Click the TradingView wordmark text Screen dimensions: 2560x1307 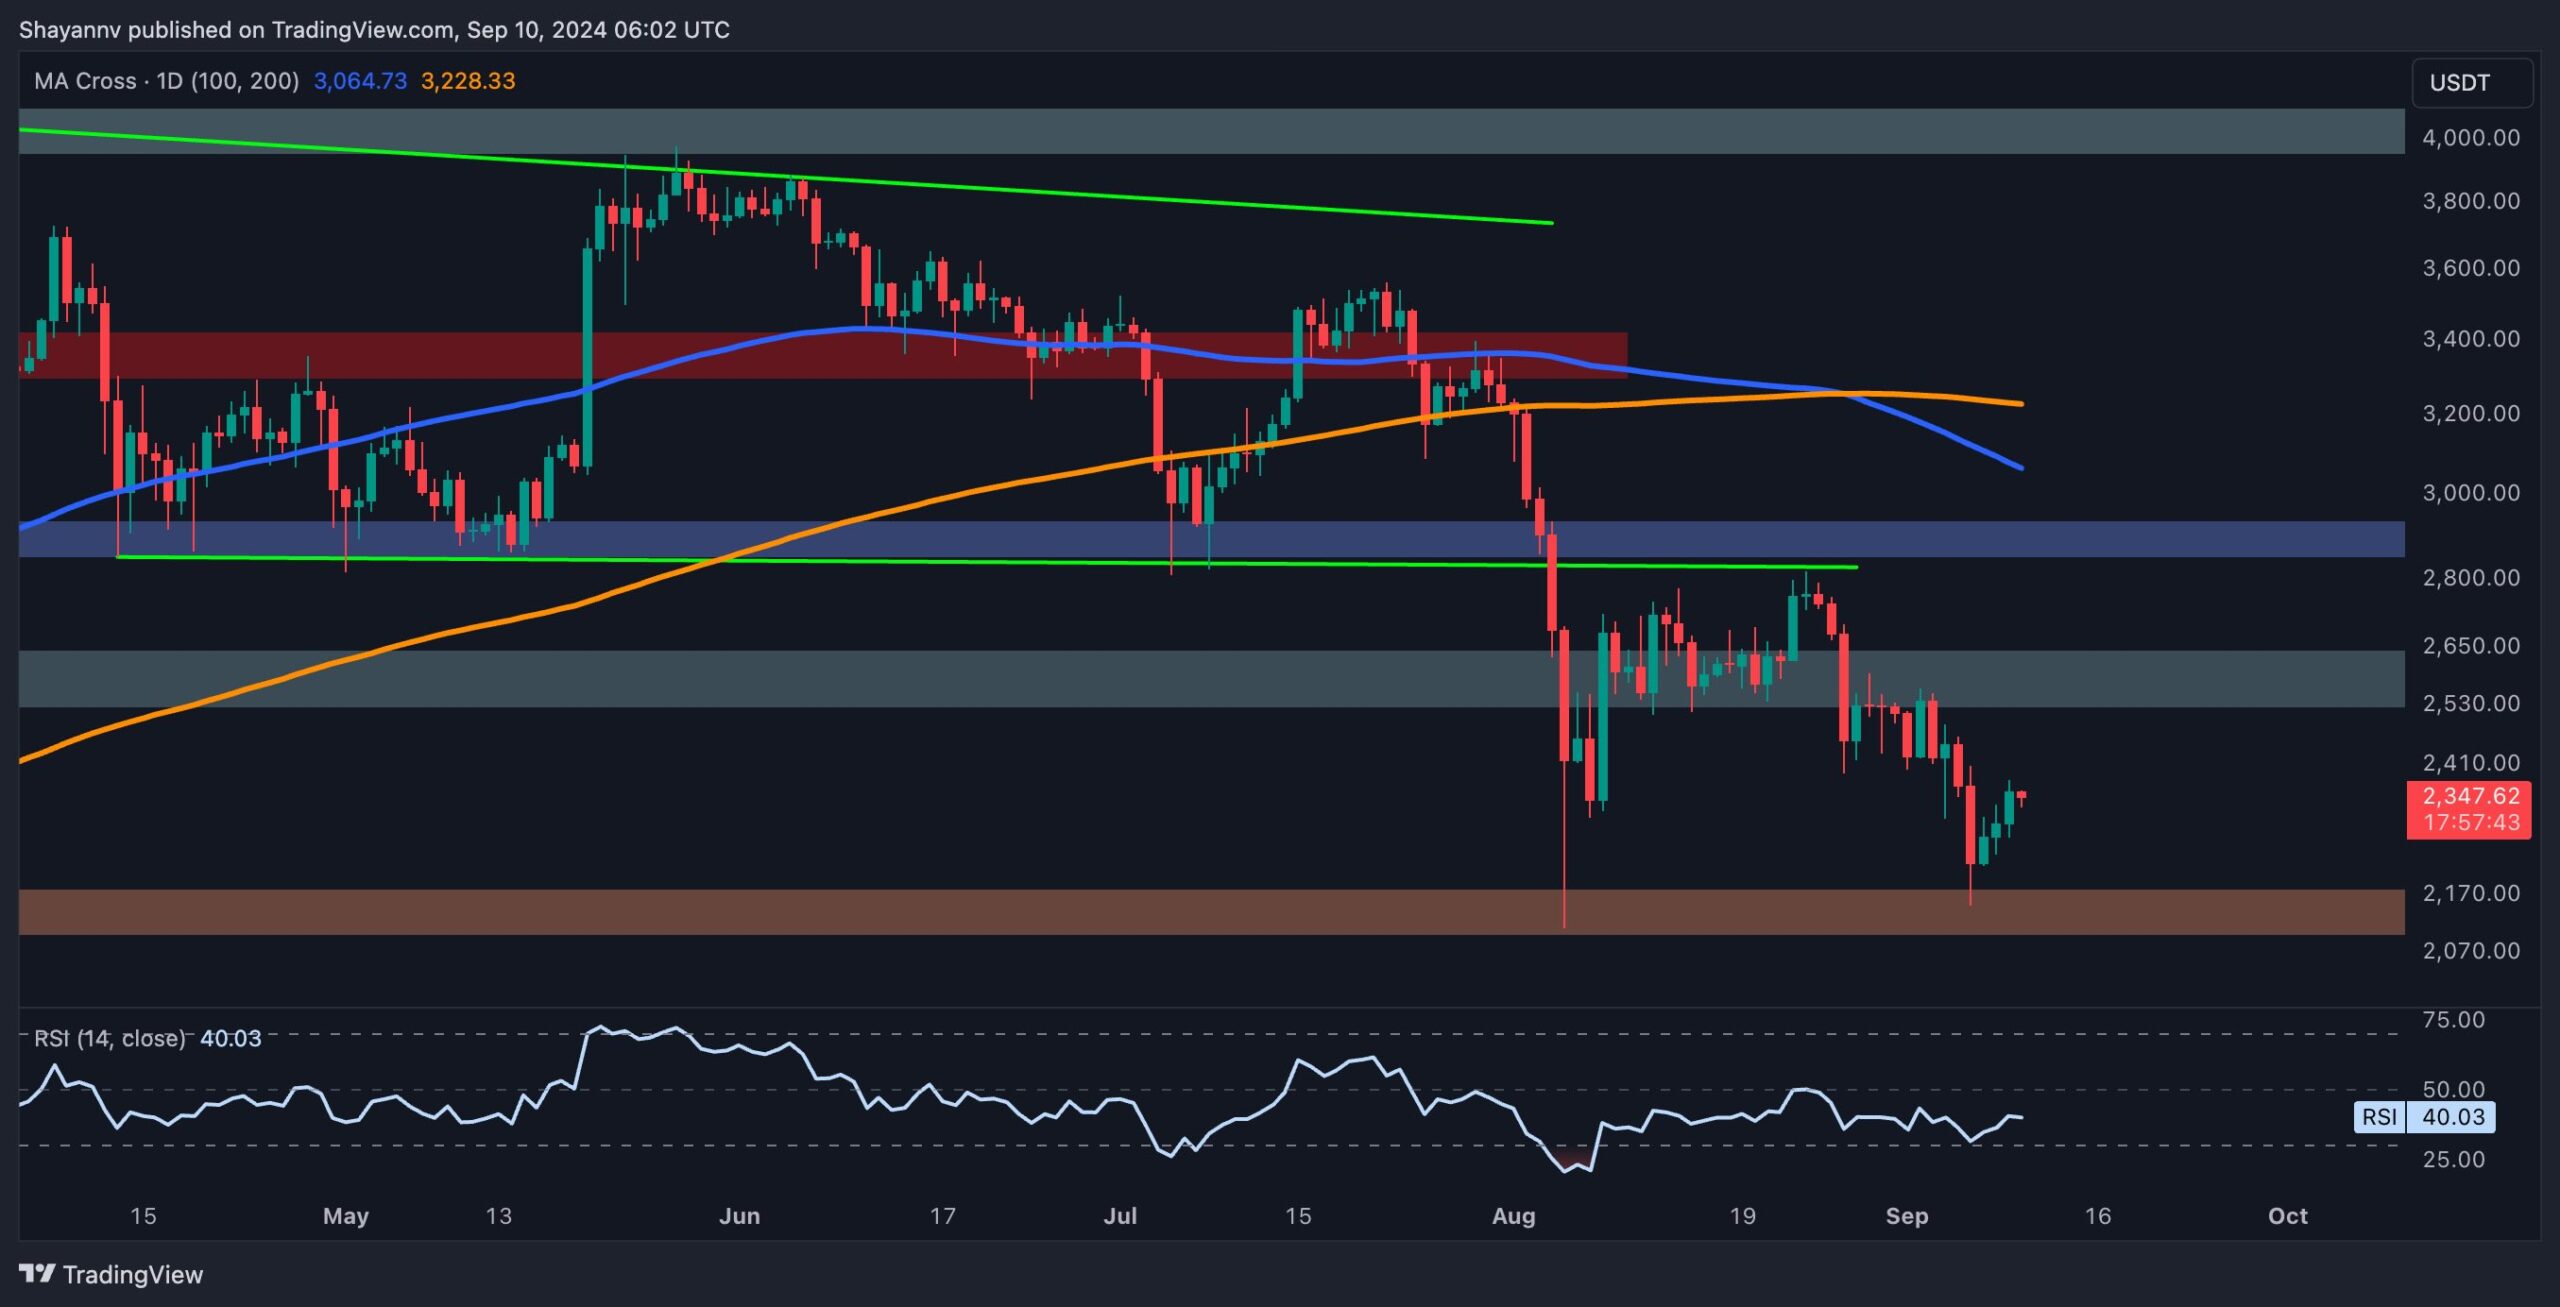pos(132,1274)
